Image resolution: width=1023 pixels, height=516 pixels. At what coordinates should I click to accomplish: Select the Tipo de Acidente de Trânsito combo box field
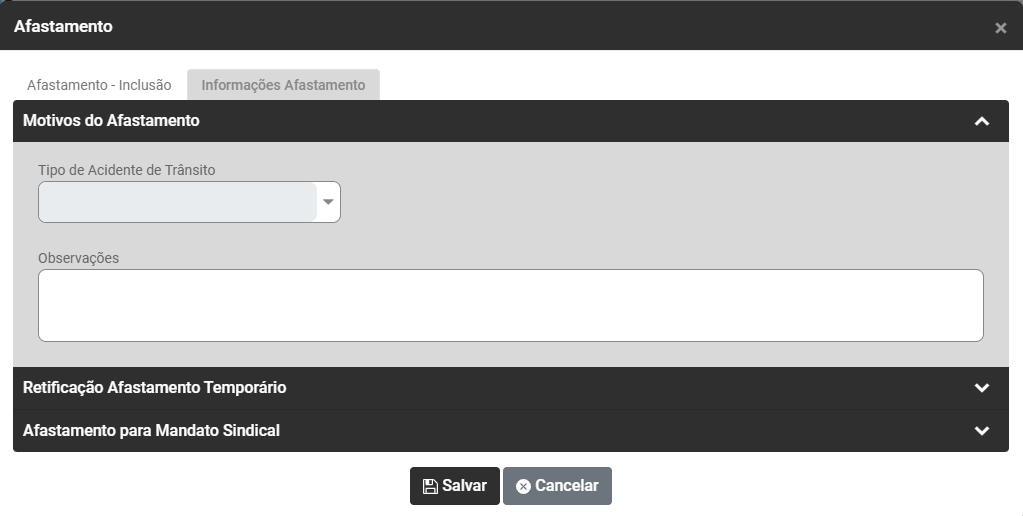click(x=178, y=202)
